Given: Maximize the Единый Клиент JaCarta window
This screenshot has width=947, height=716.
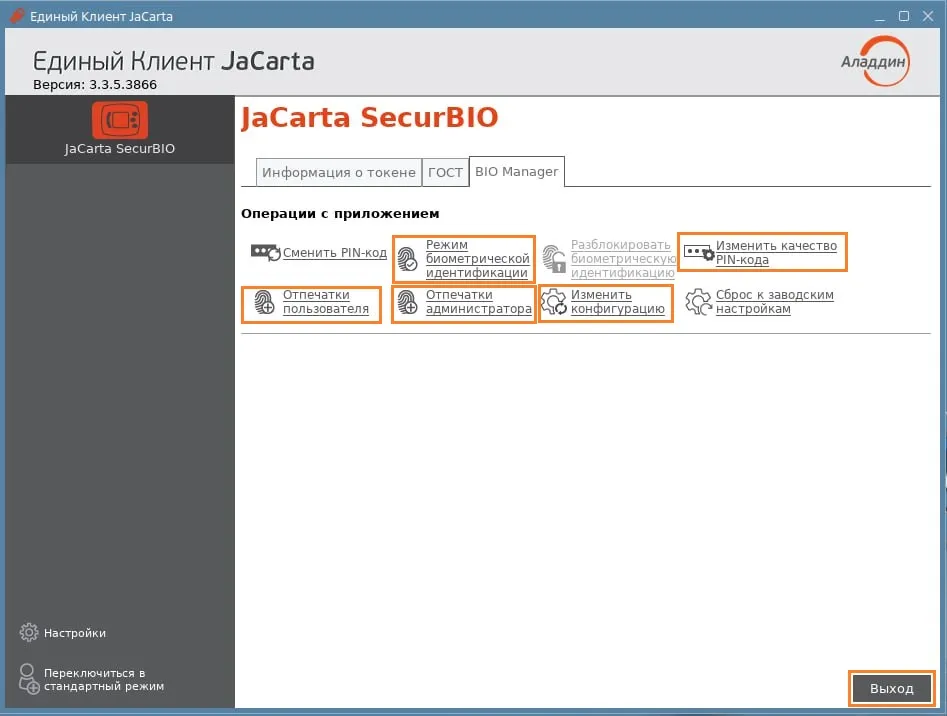Looking at the screenshot, I should pos(904,16).
